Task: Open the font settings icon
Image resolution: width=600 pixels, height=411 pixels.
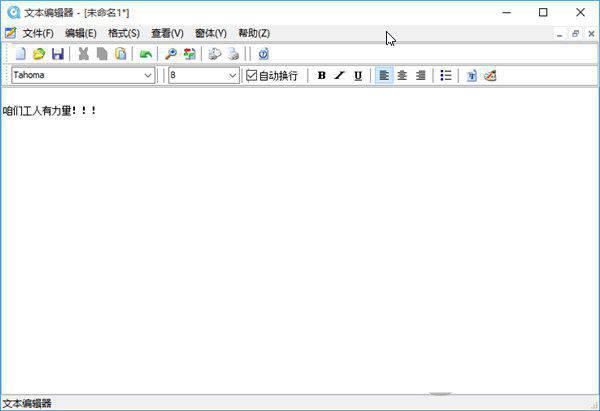Action: [x=472, y=76]
